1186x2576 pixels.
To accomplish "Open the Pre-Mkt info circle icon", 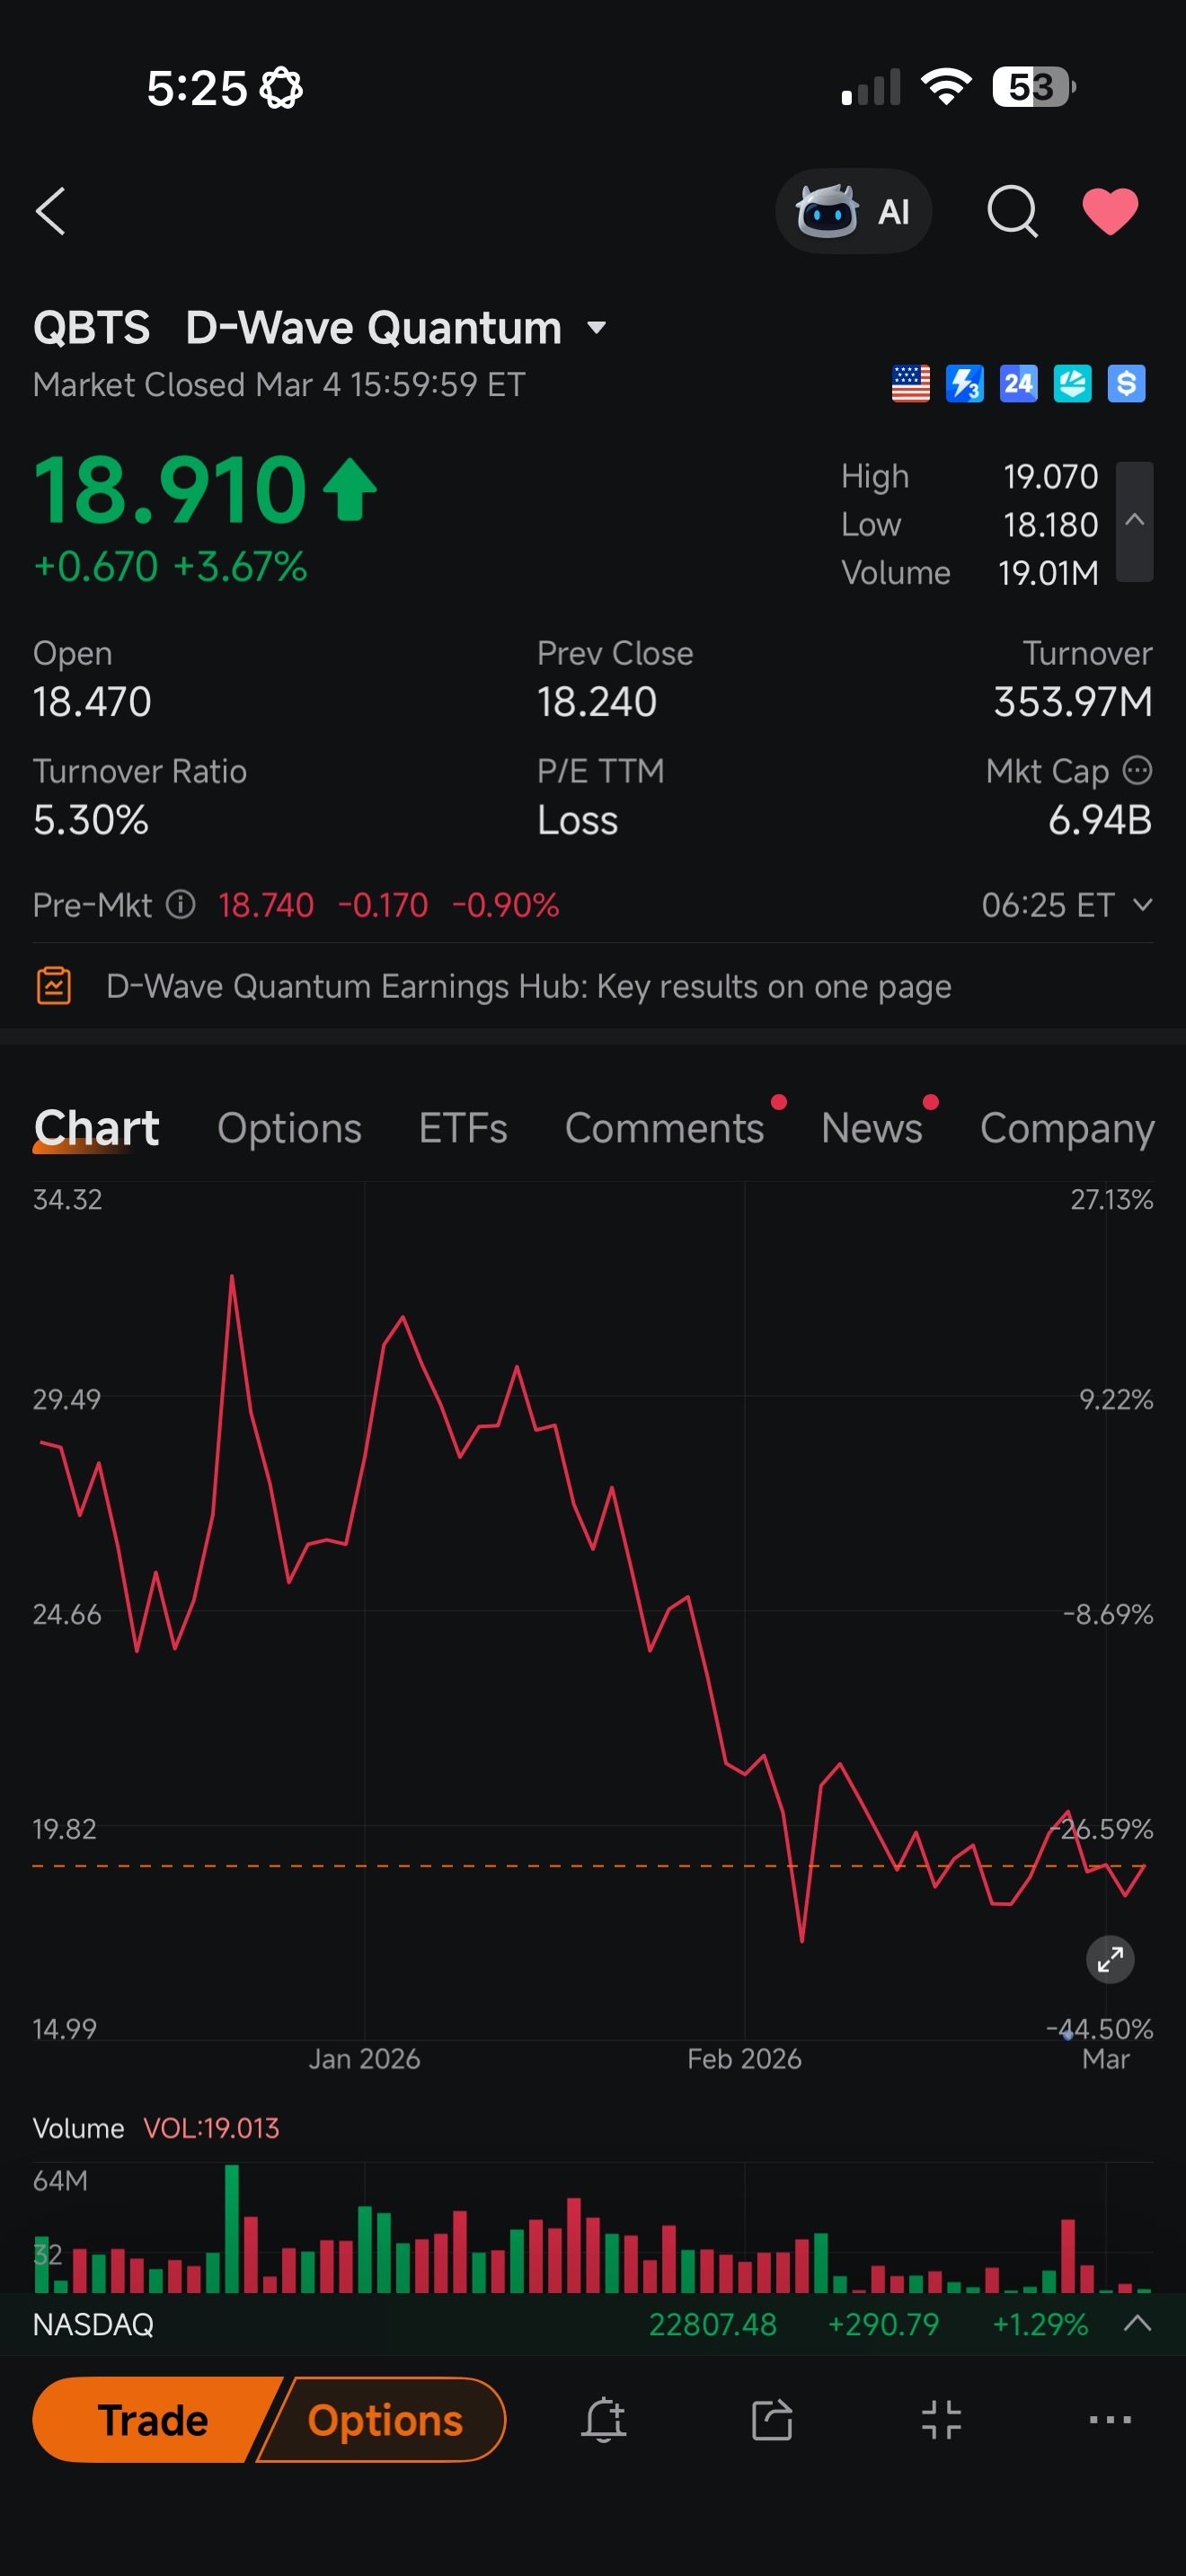I will point(180,905).
